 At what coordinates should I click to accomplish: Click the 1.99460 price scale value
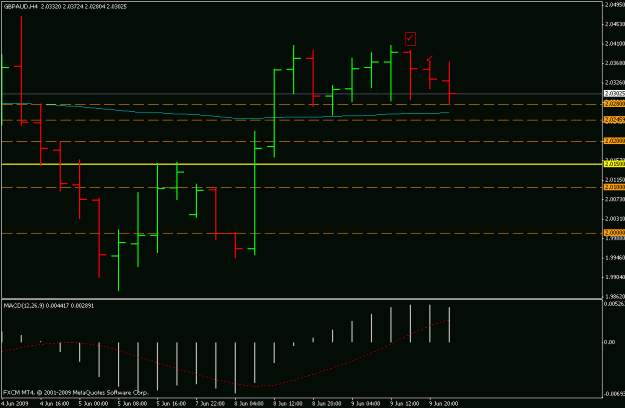615,258
